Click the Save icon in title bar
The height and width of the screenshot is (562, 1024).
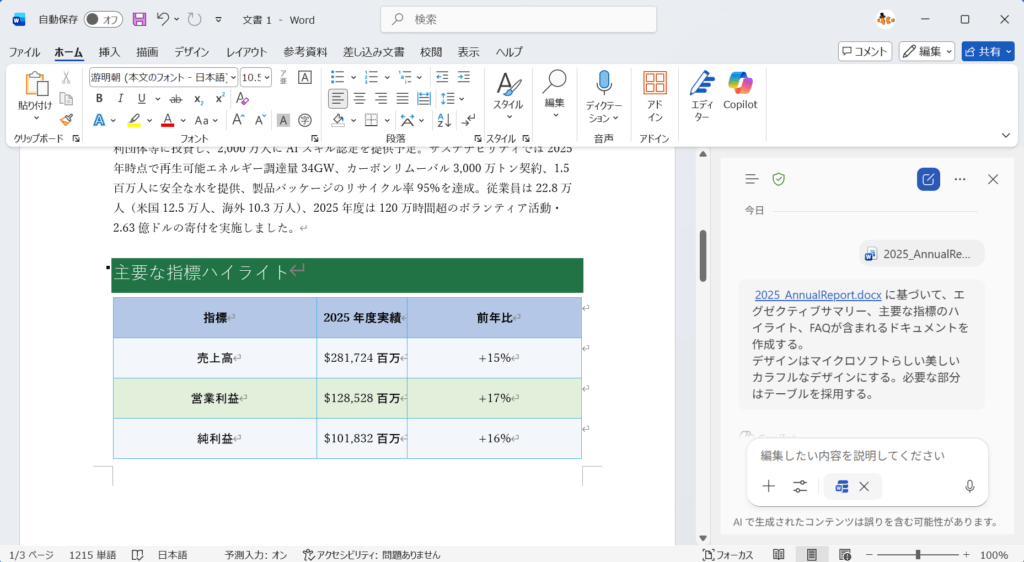pos(139,19)
